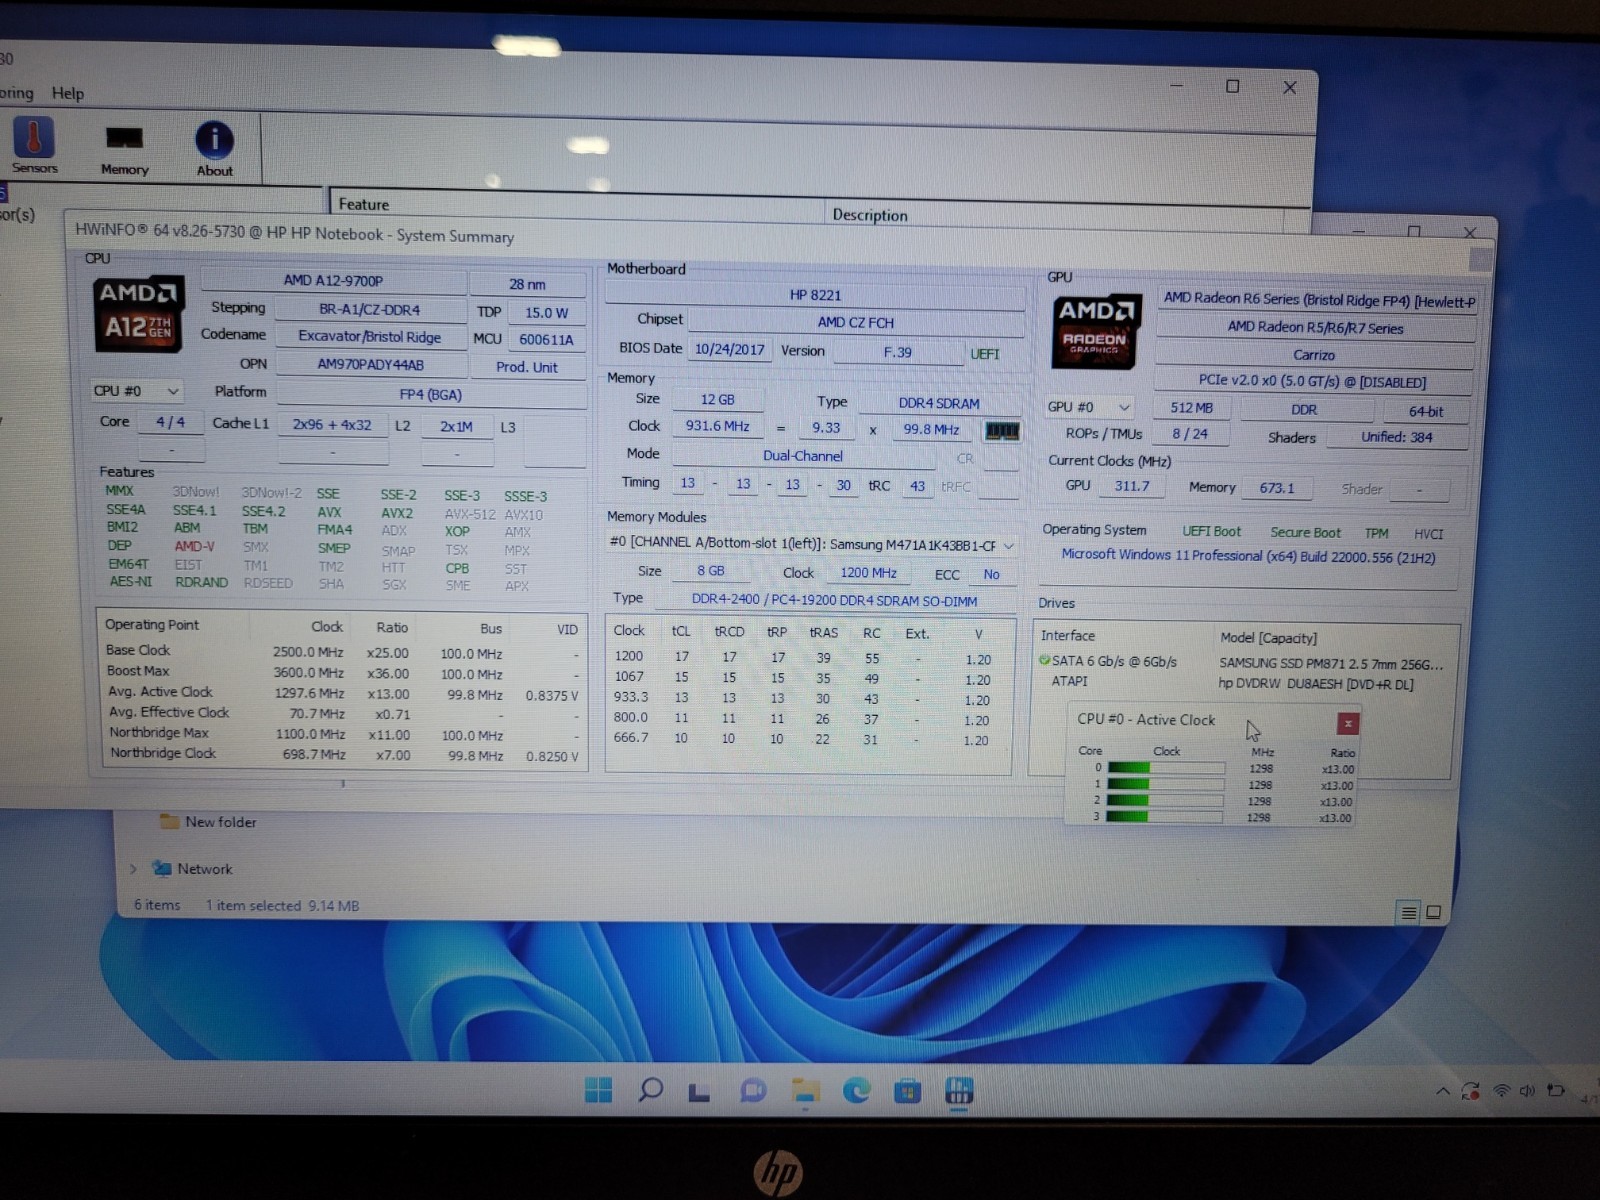Click the AM970PADY44AB OPN value
1600x1200 pixels.
[370, 364]
